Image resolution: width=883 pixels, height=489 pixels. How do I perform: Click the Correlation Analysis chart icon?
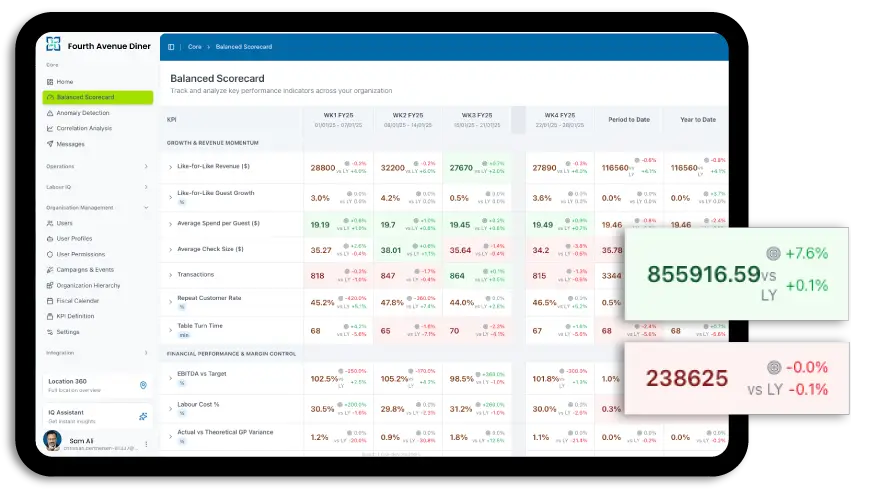point(50,128)
